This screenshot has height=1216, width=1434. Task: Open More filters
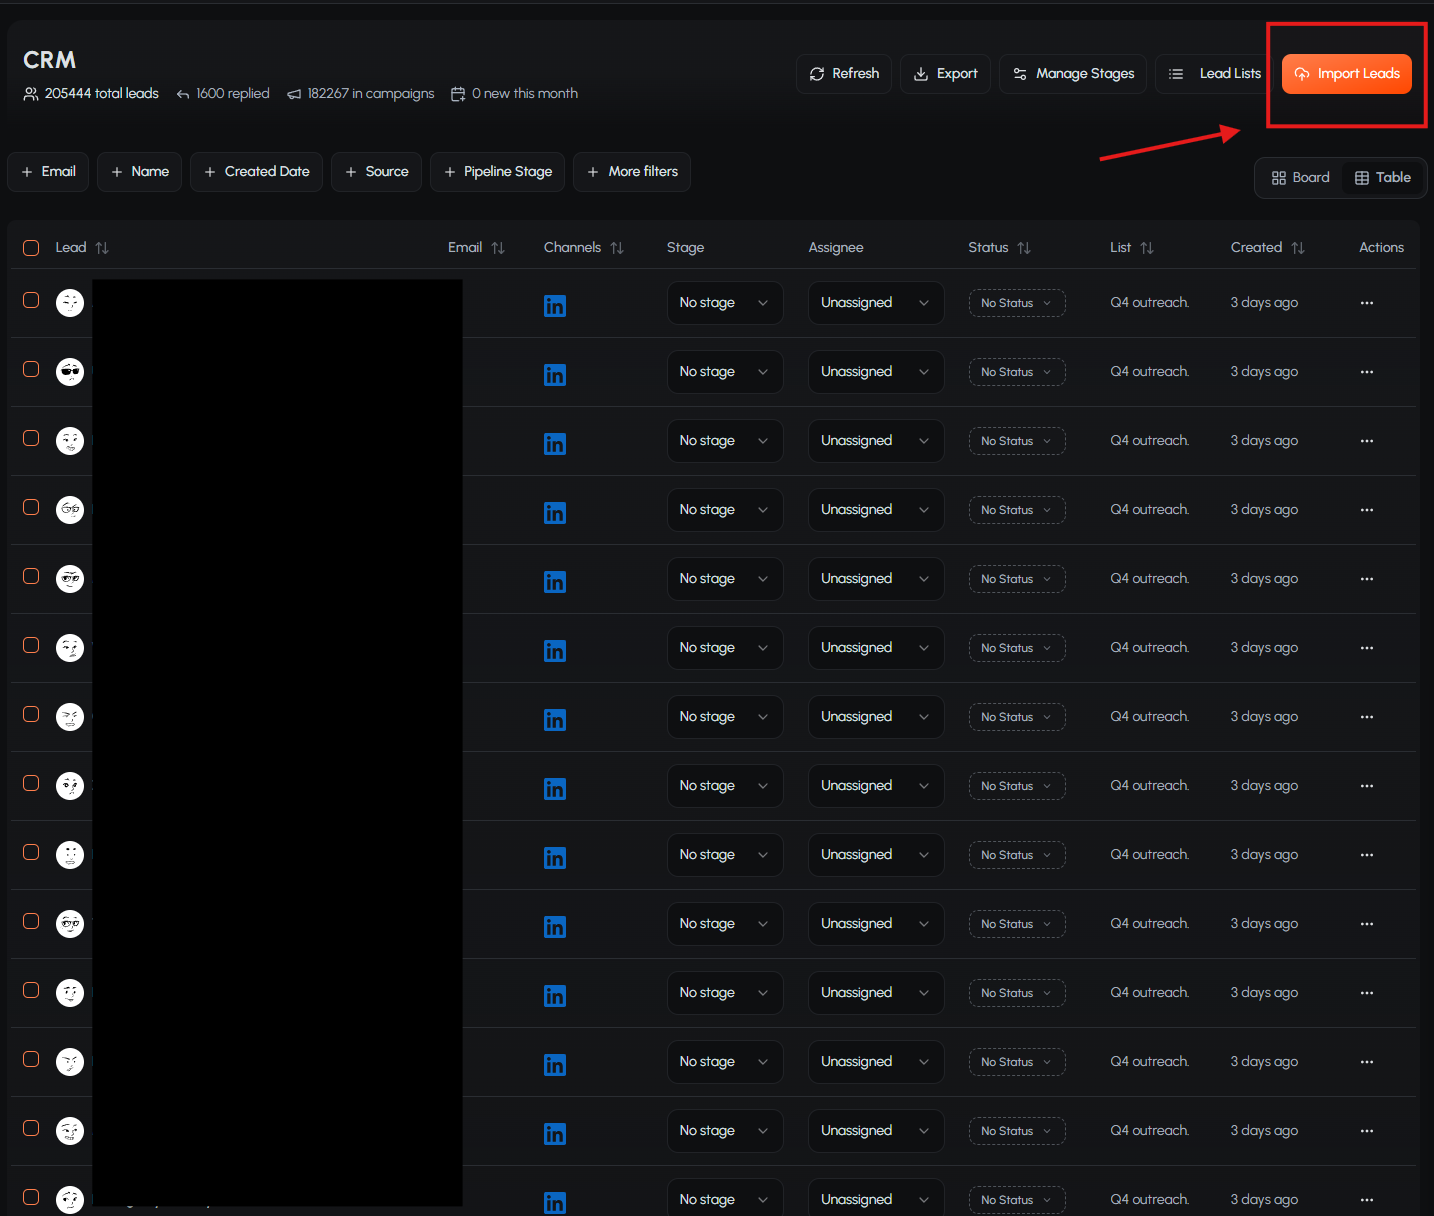(x=632, y=172)
